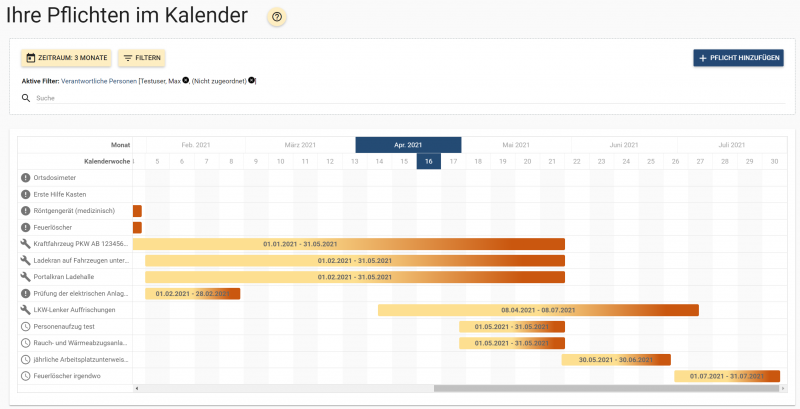Click the Suche search field
This screenshot has height=409, width=800.
click(x=200, y=98)
